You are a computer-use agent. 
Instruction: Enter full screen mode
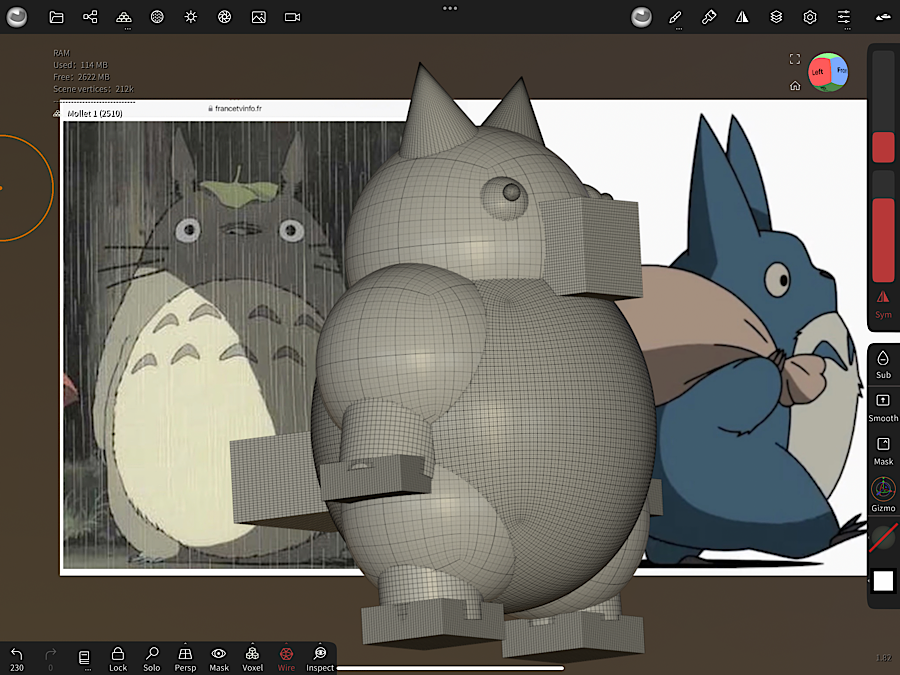[x=795, y=59]
